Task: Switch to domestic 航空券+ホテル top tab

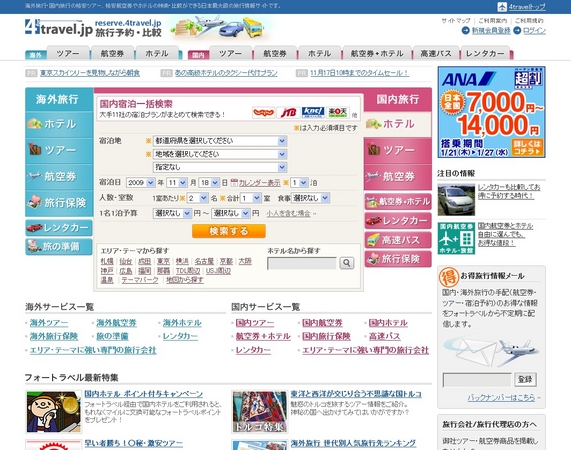Action: (377, 54)
